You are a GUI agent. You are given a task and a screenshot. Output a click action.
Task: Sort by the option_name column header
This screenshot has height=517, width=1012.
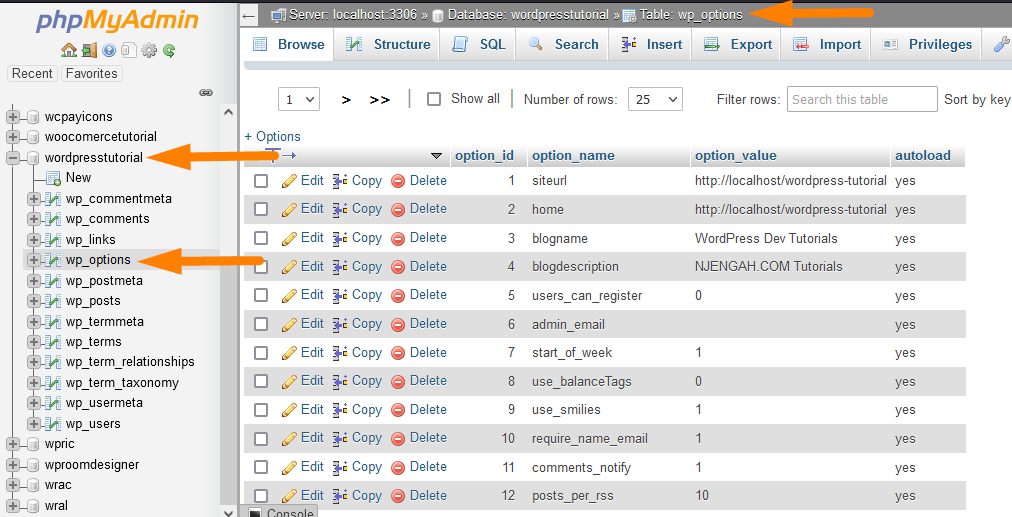click(573, 156)
